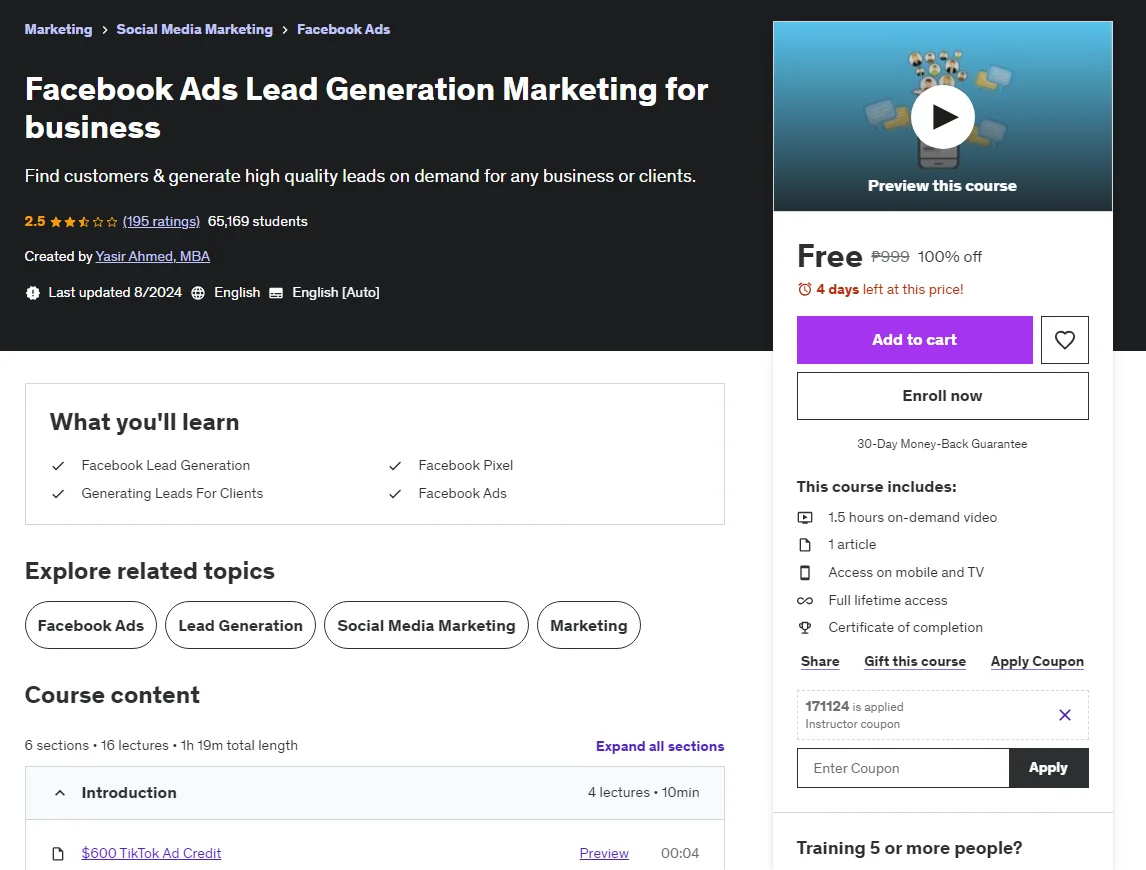Click the closed captions icon
Image resolution: width=1146 pixels, height=870 pixels.
pyautogui.click(x=276, y=293)
